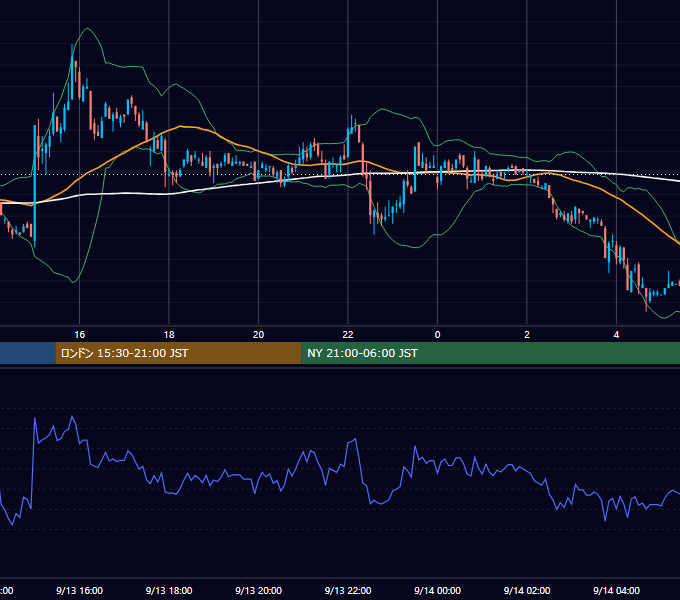Click the hour label 20 on upper axis

(258, 335)
